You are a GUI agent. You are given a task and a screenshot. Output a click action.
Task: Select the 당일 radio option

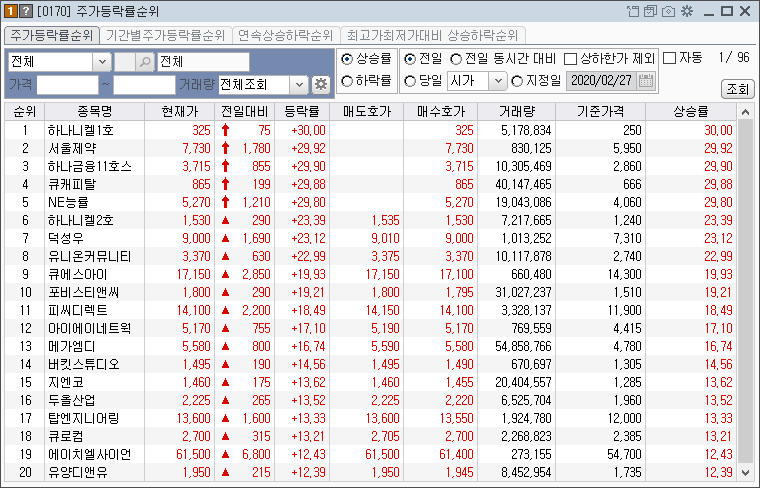[410, 81]
